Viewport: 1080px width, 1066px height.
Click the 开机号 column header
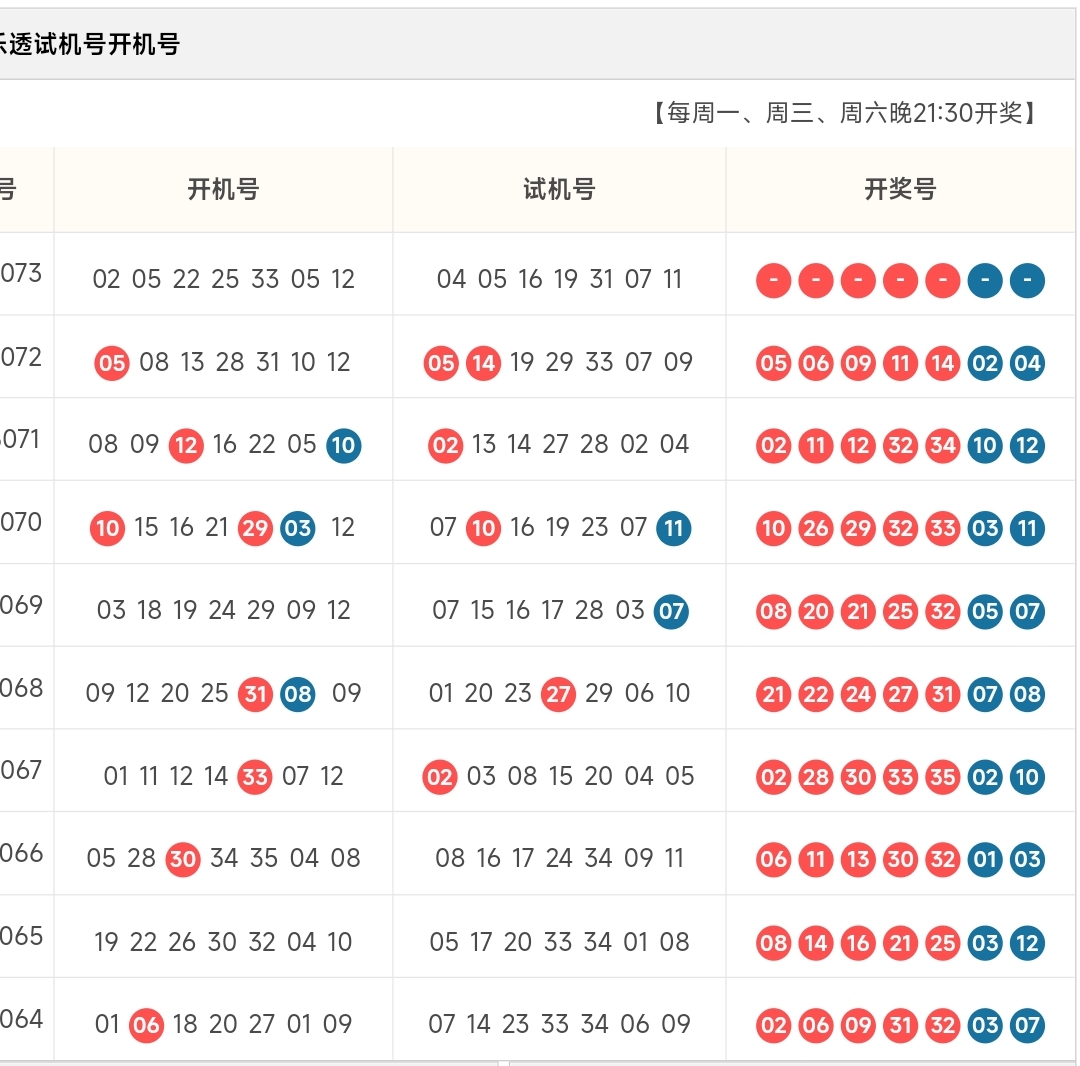223,189
